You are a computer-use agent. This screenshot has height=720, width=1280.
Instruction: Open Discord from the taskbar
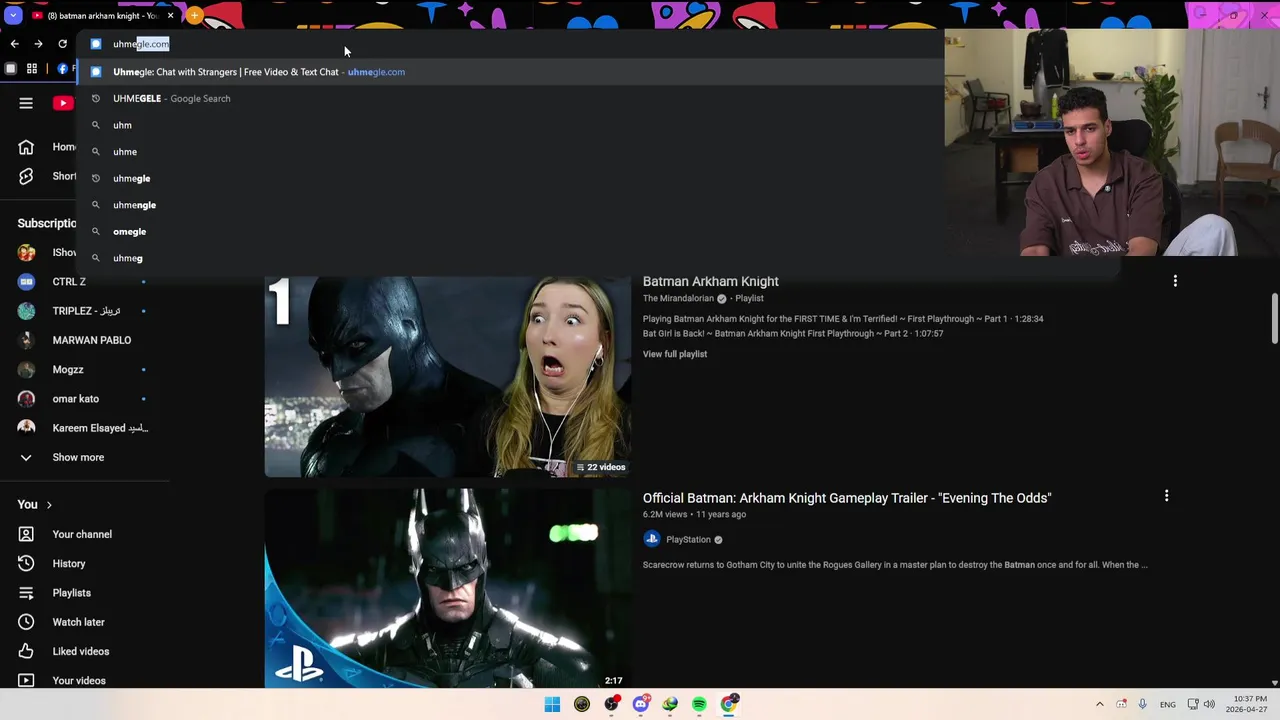(641, 705)
